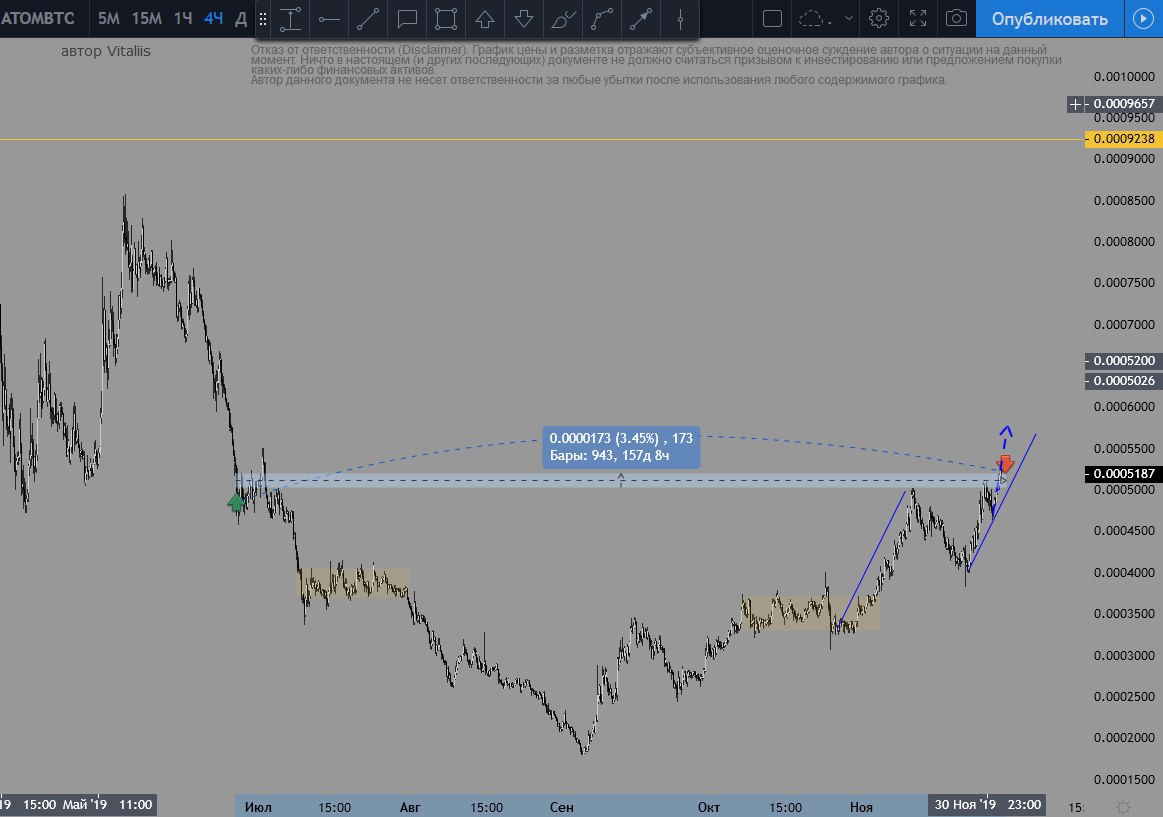Select the arrow down marker tool
This screenshot has width=1163, height=817.
tap(524, 19)
